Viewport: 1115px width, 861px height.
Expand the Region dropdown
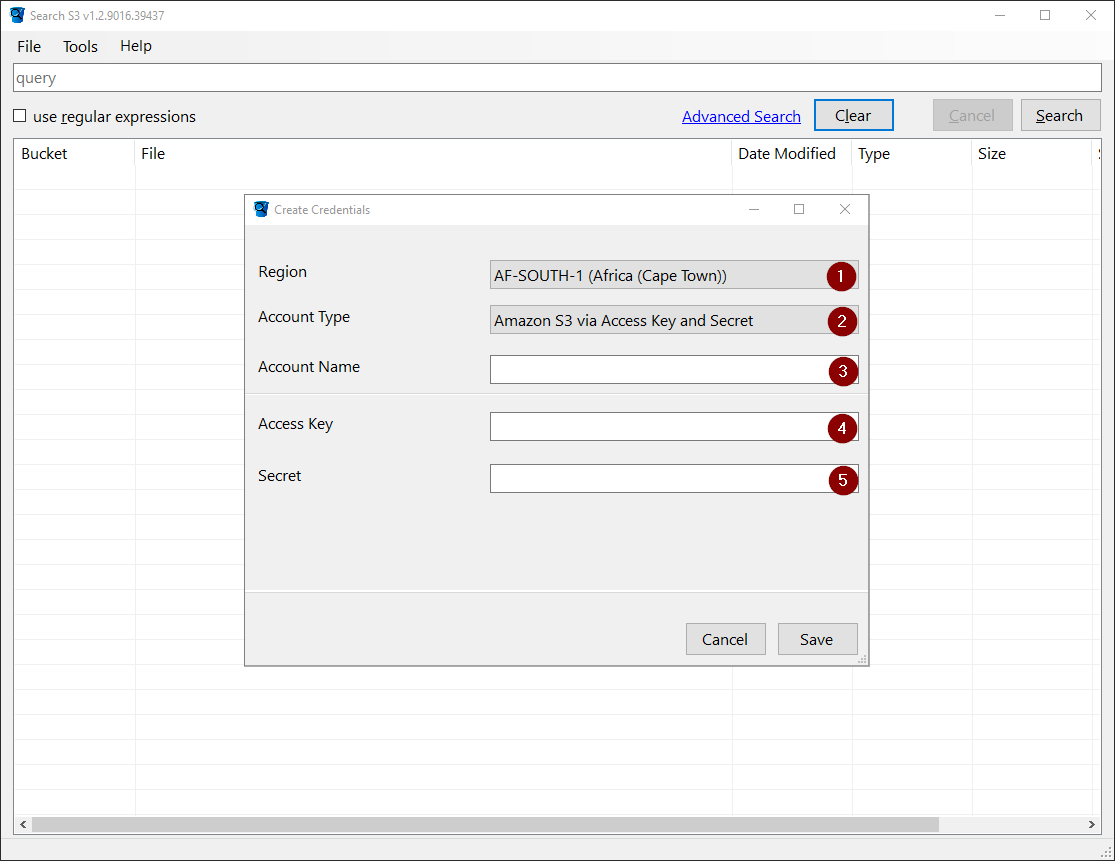coord(673,275)
